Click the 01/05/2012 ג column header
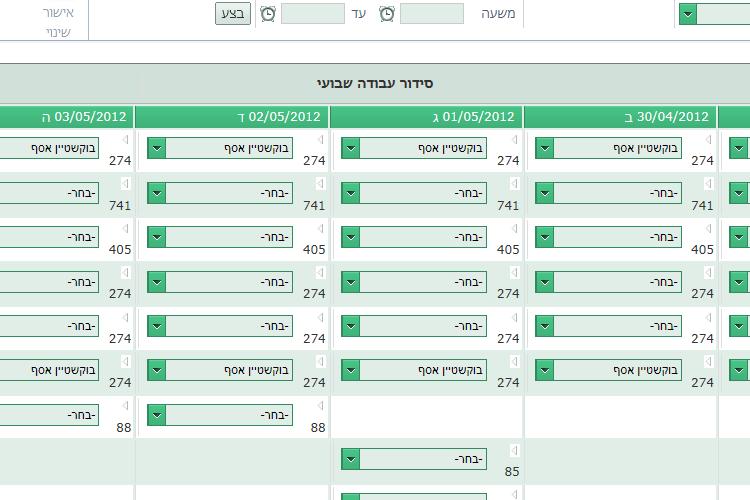The image size is (750, 500). (426, 117)
